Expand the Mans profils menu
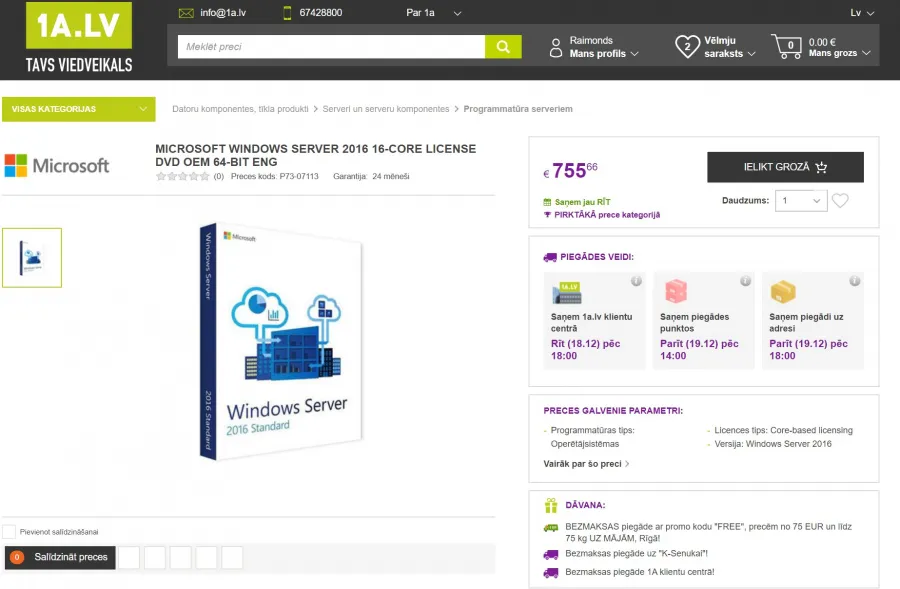The width and height of the screenshot is (900, 589). click(x=604, y=53)
